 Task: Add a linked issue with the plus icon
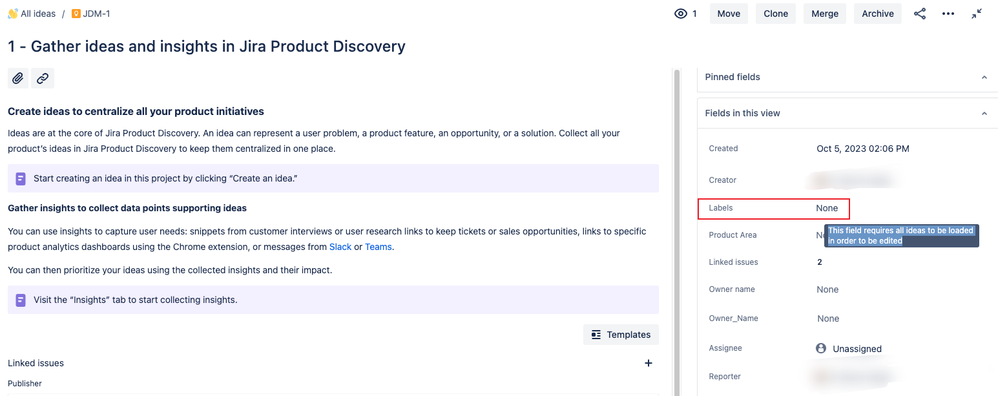pos(649,364)
